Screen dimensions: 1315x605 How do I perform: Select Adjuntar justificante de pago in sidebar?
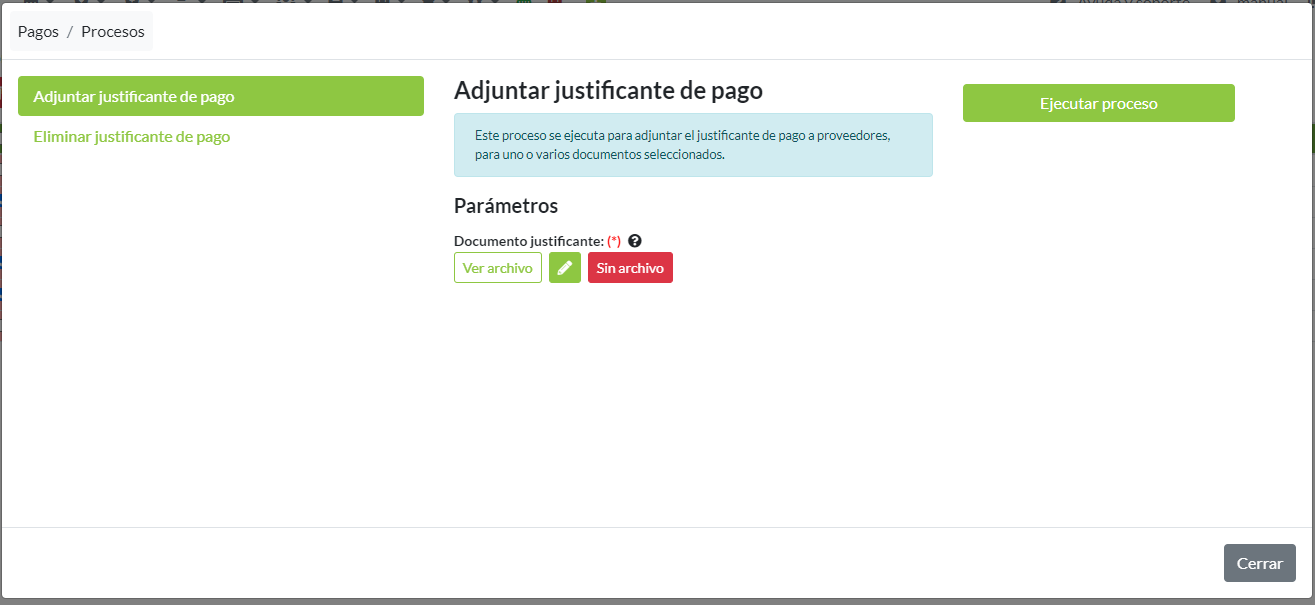(x=221, y=96)
